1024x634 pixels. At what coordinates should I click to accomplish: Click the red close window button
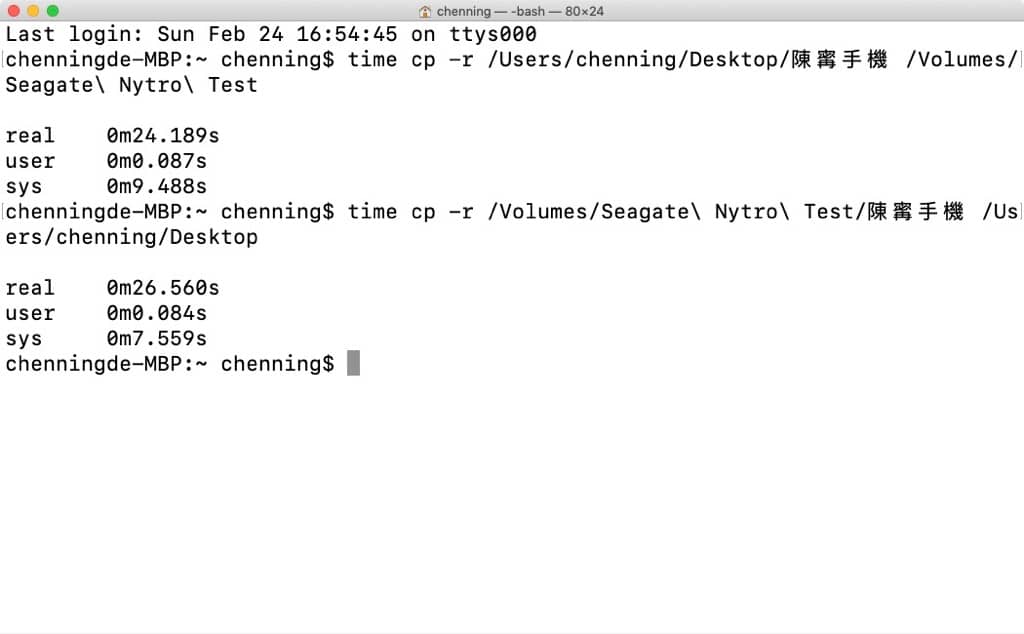pyautogui.click(x=14, y=10)
